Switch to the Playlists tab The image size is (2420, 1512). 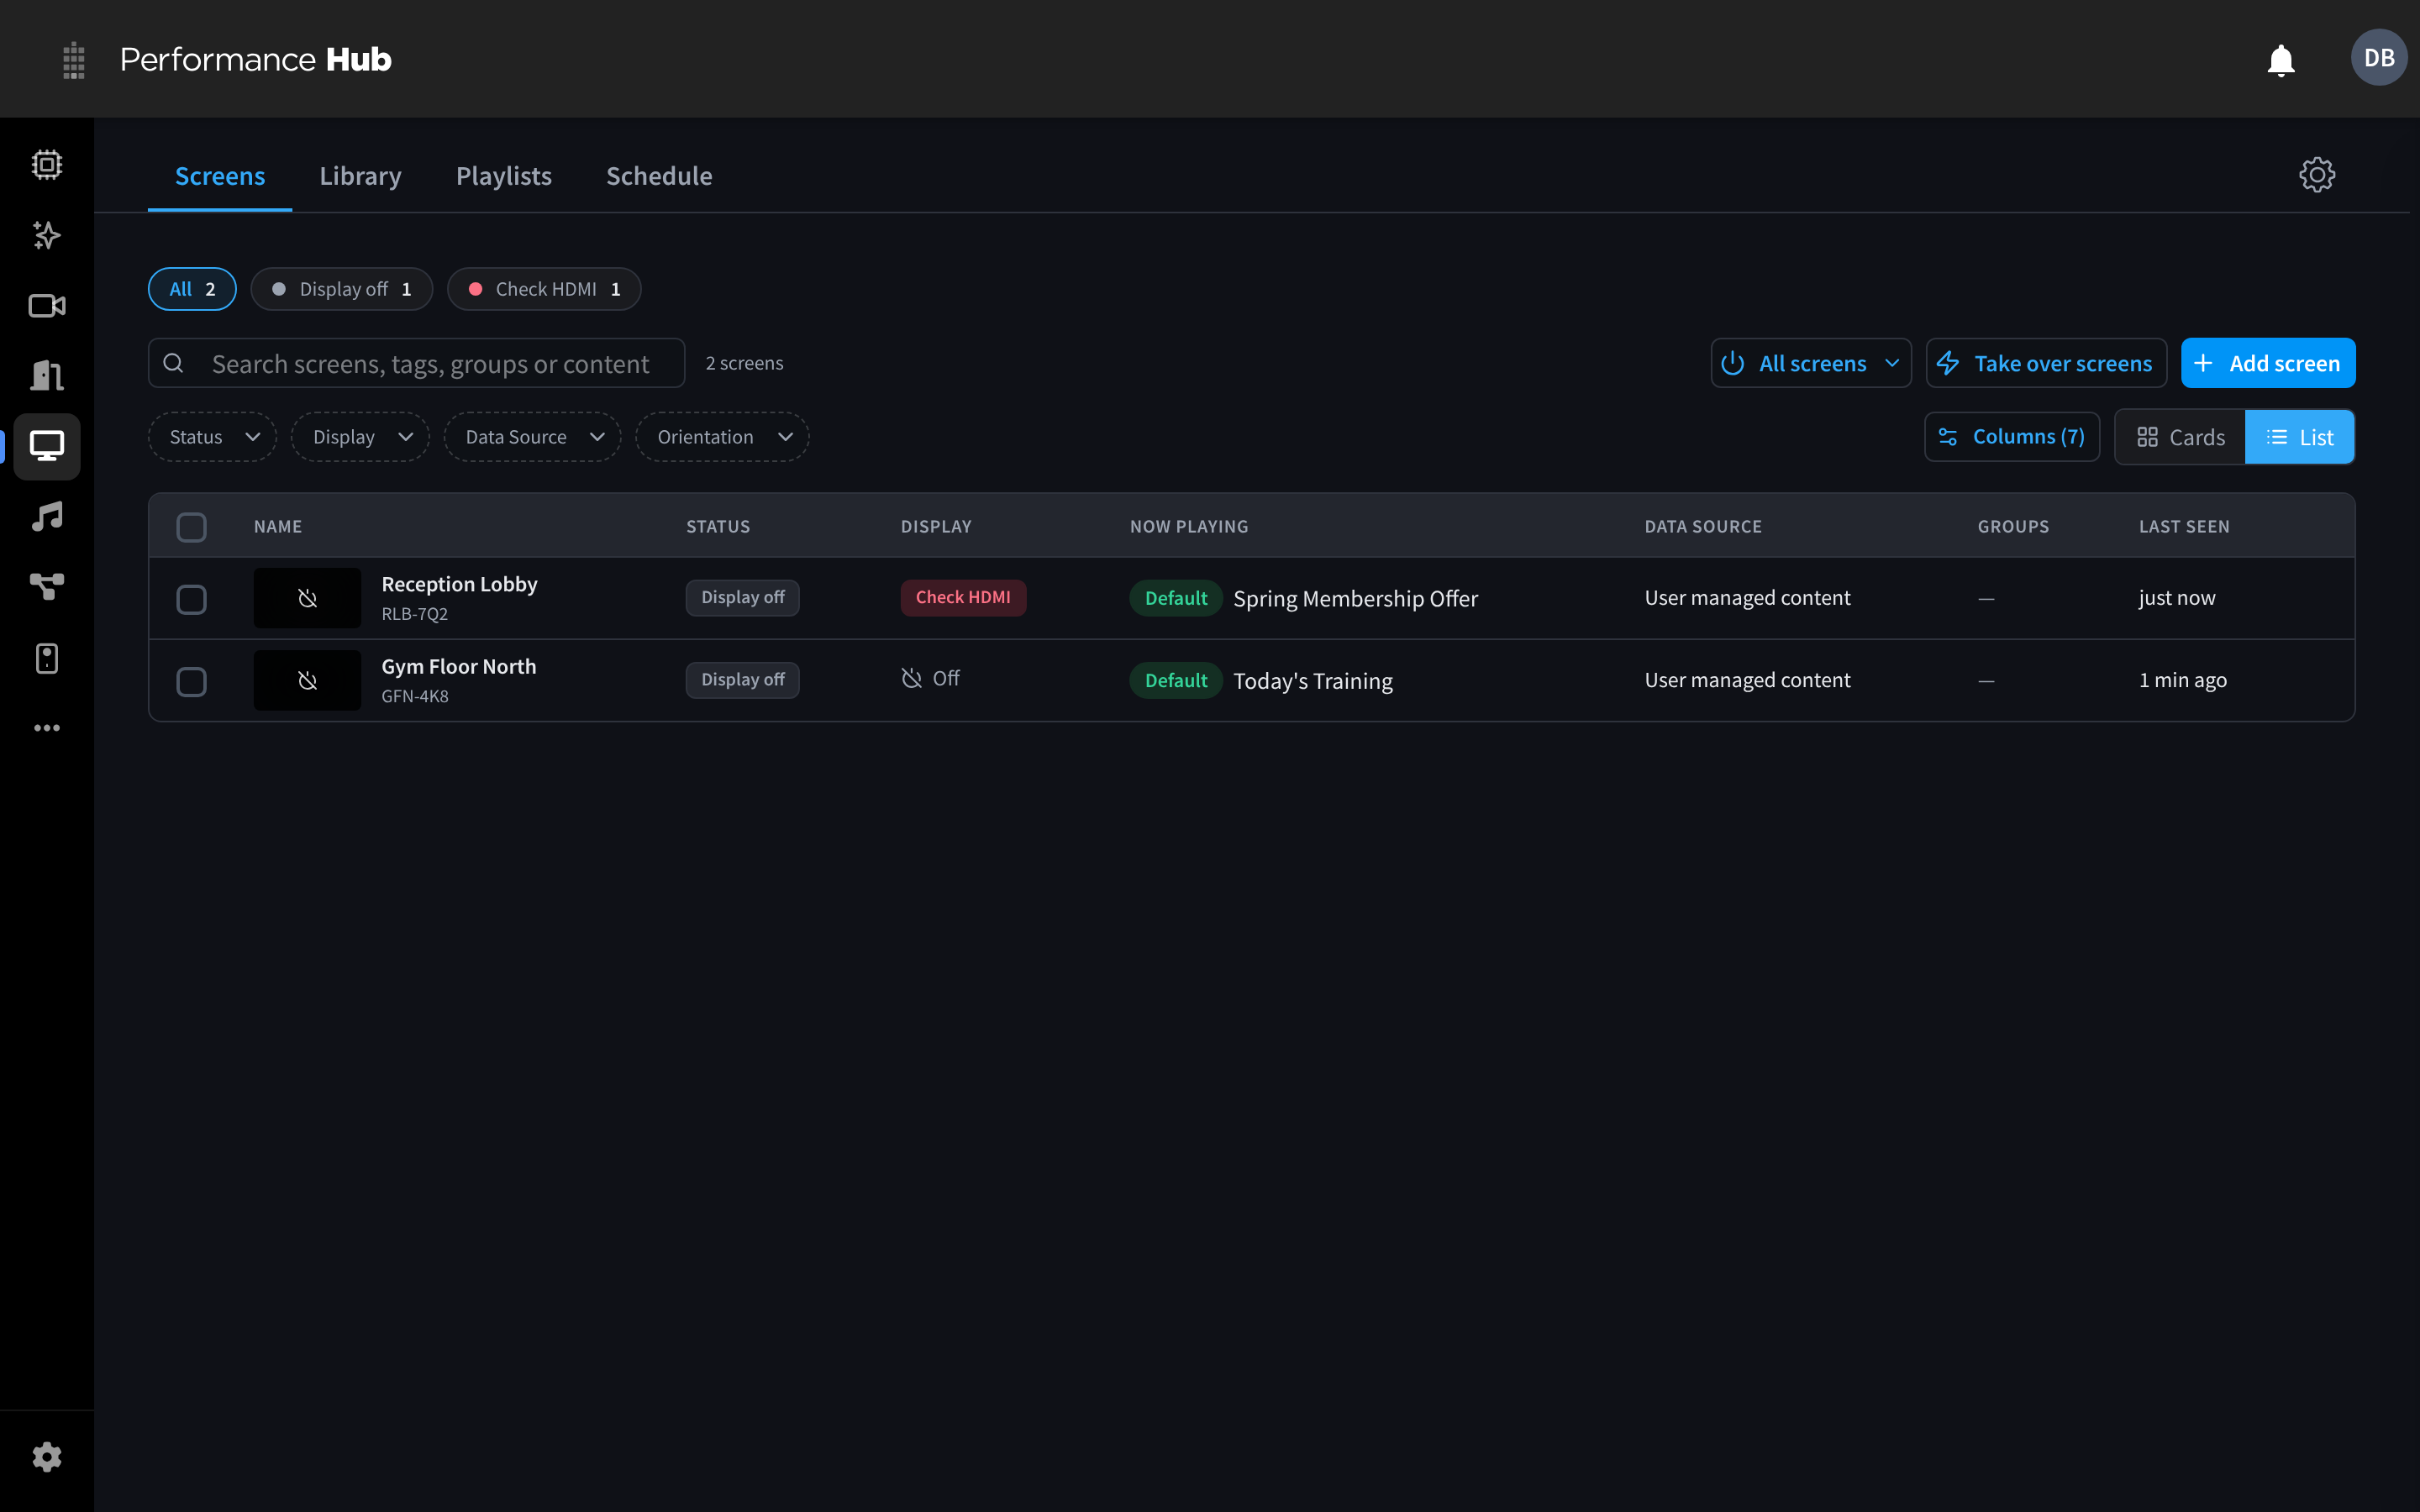click(x=504, y=176)
